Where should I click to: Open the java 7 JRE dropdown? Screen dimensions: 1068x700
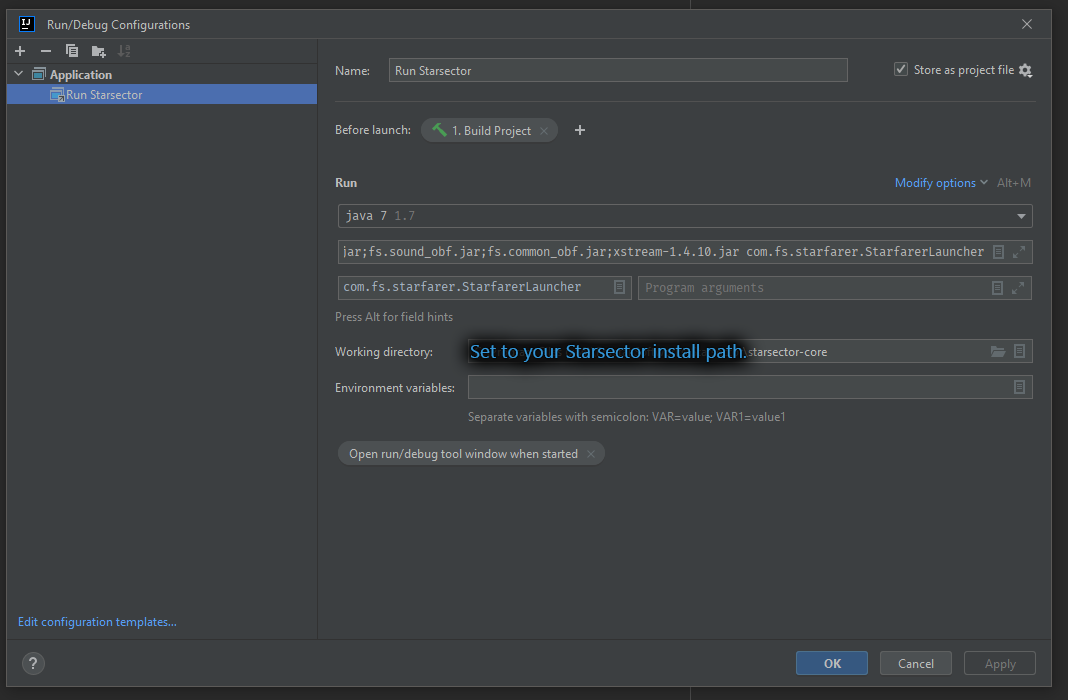coord(1021,216)
